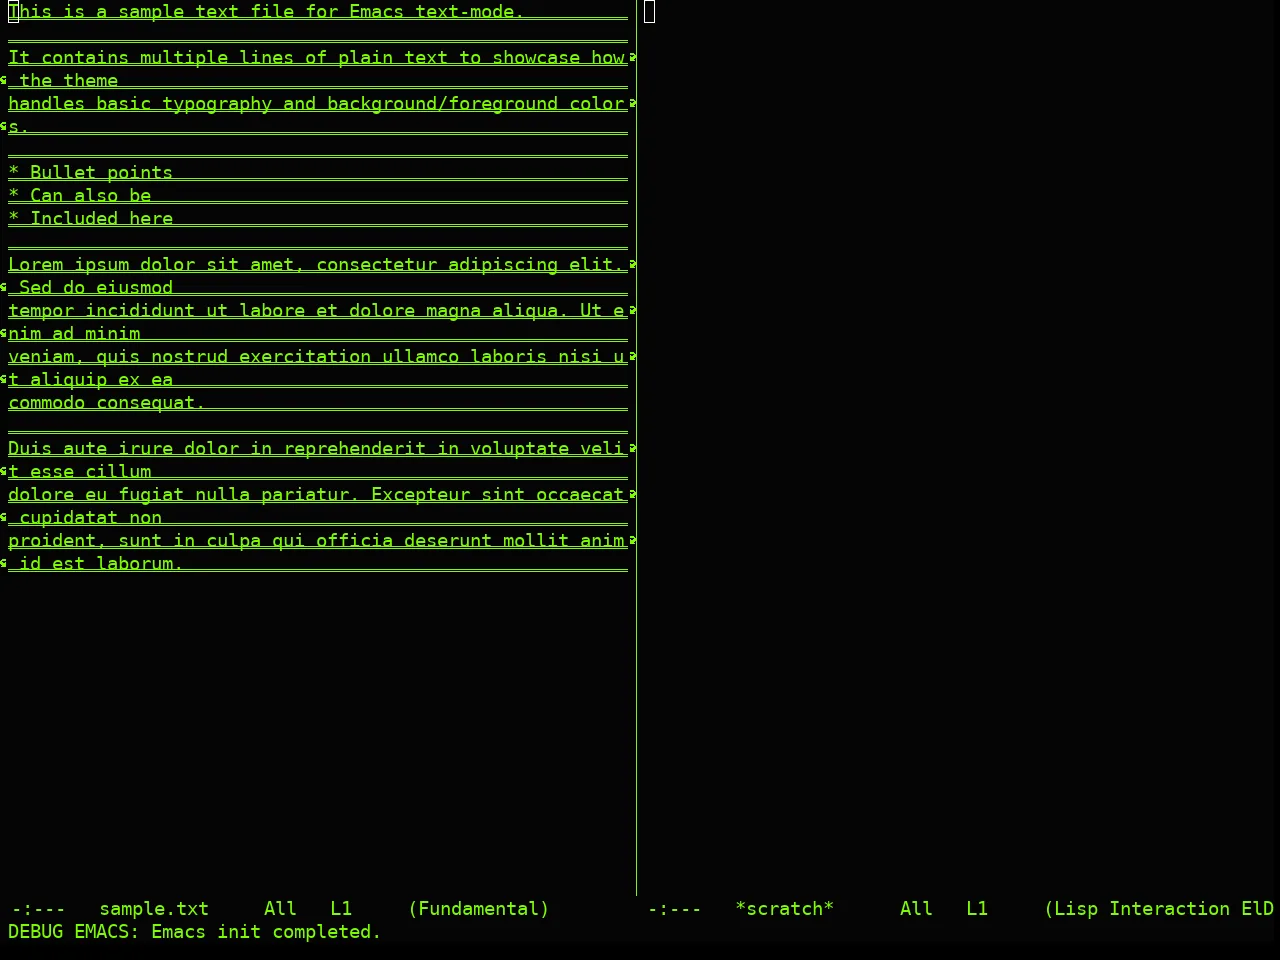Click the "* Can also be" line
The width and height of the screenshot is (1280, 960).
80,196
